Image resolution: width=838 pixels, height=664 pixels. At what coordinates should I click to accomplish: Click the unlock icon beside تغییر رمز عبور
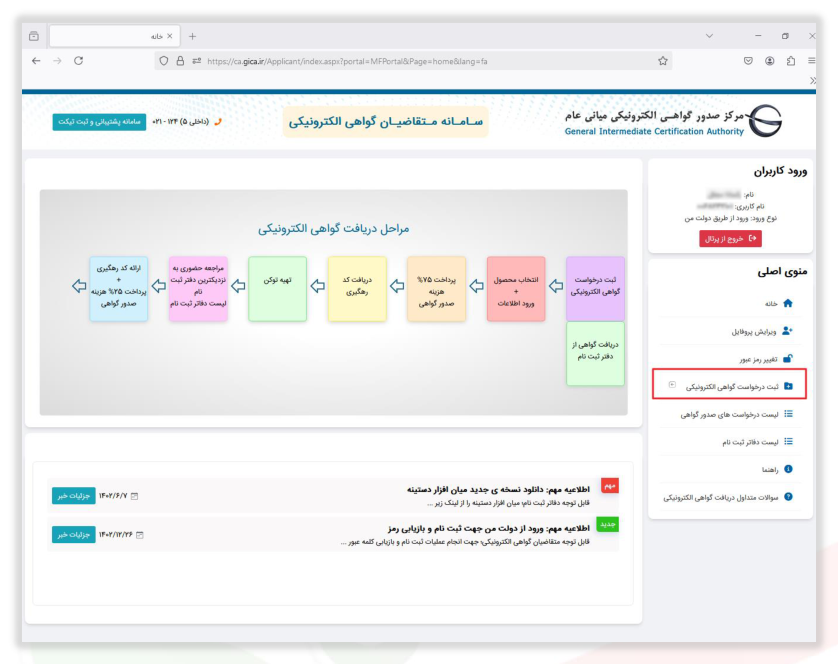pos(788,358)
